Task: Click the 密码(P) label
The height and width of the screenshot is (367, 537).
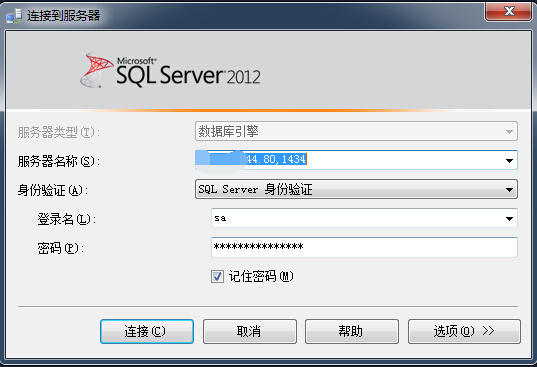Action: (61, 248)
